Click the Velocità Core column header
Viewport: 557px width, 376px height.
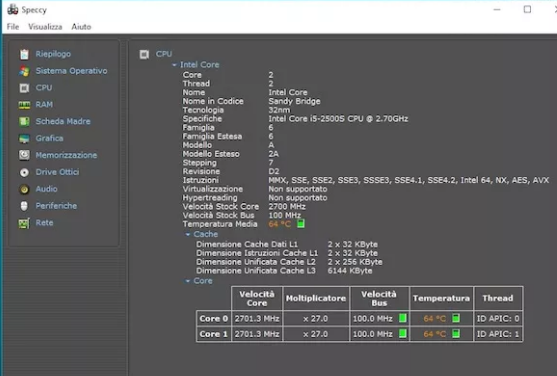pyautogui.click(x=257, y=299)
